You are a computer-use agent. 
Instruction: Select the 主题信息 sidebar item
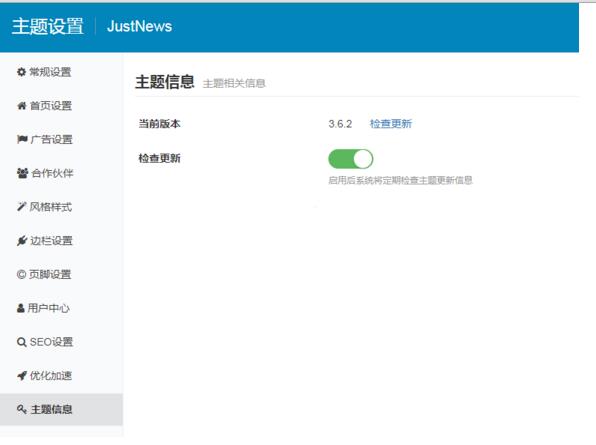pos(61,409)
